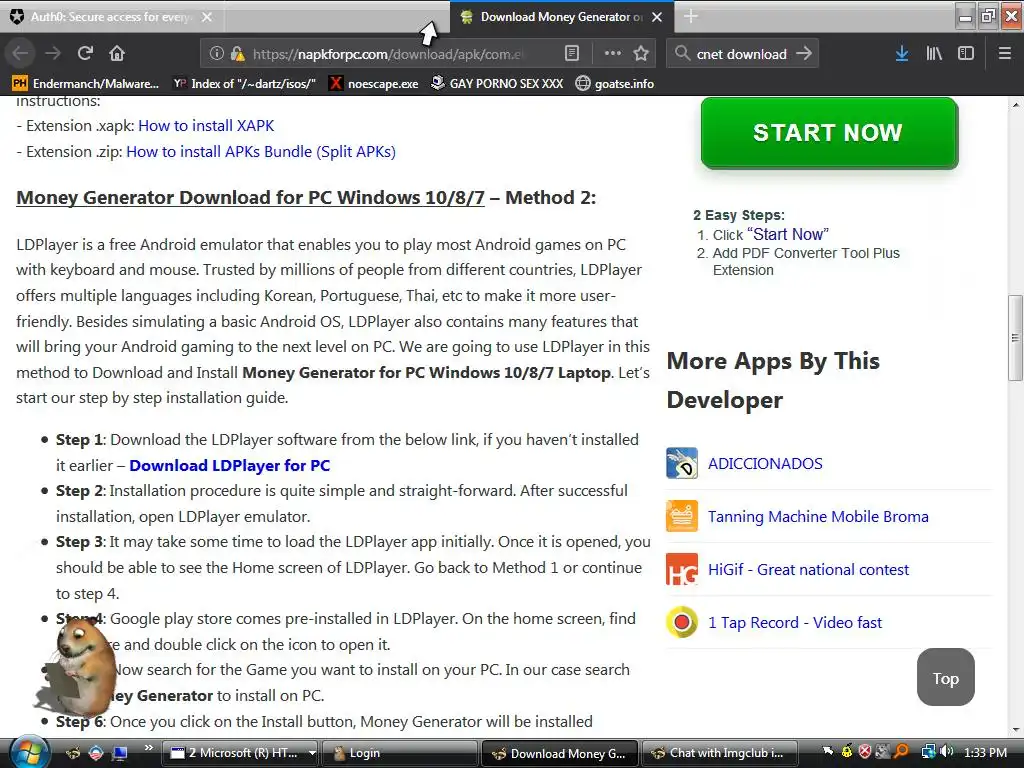
Task: Open the ADICCIONADOS app link
Action: (765, 463)
